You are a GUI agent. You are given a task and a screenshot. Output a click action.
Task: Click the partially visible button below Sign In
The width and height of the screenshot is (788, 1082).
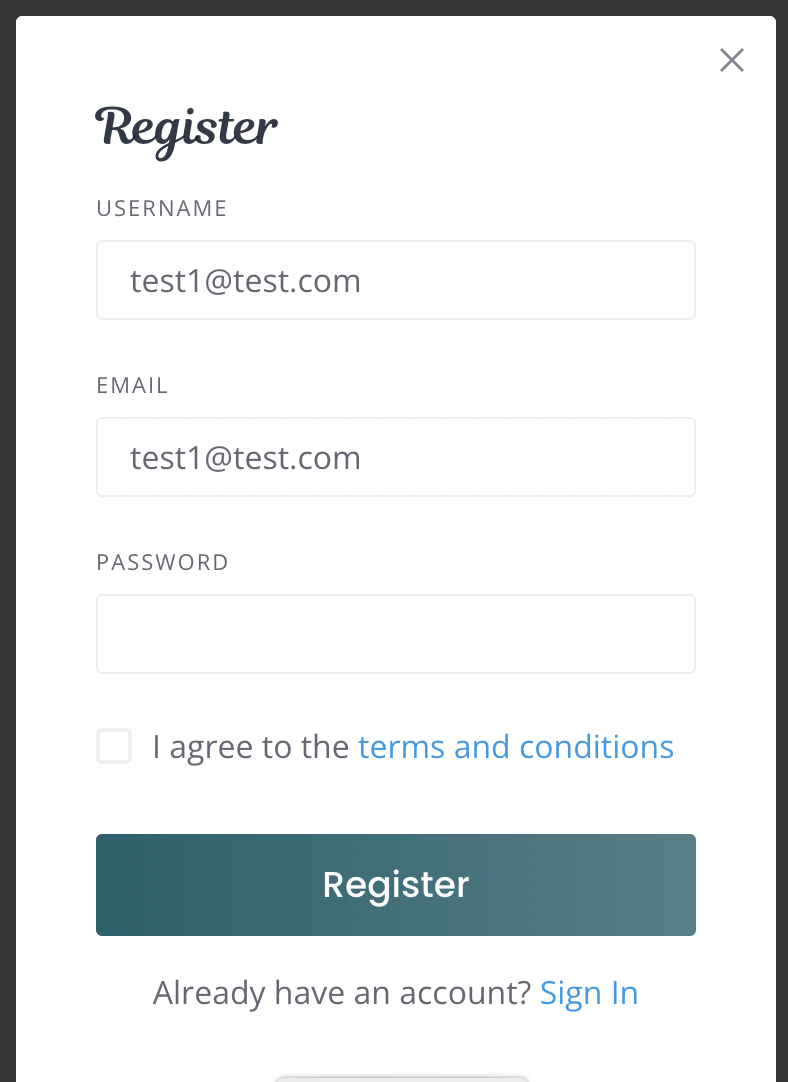(x=402, y=1079)
